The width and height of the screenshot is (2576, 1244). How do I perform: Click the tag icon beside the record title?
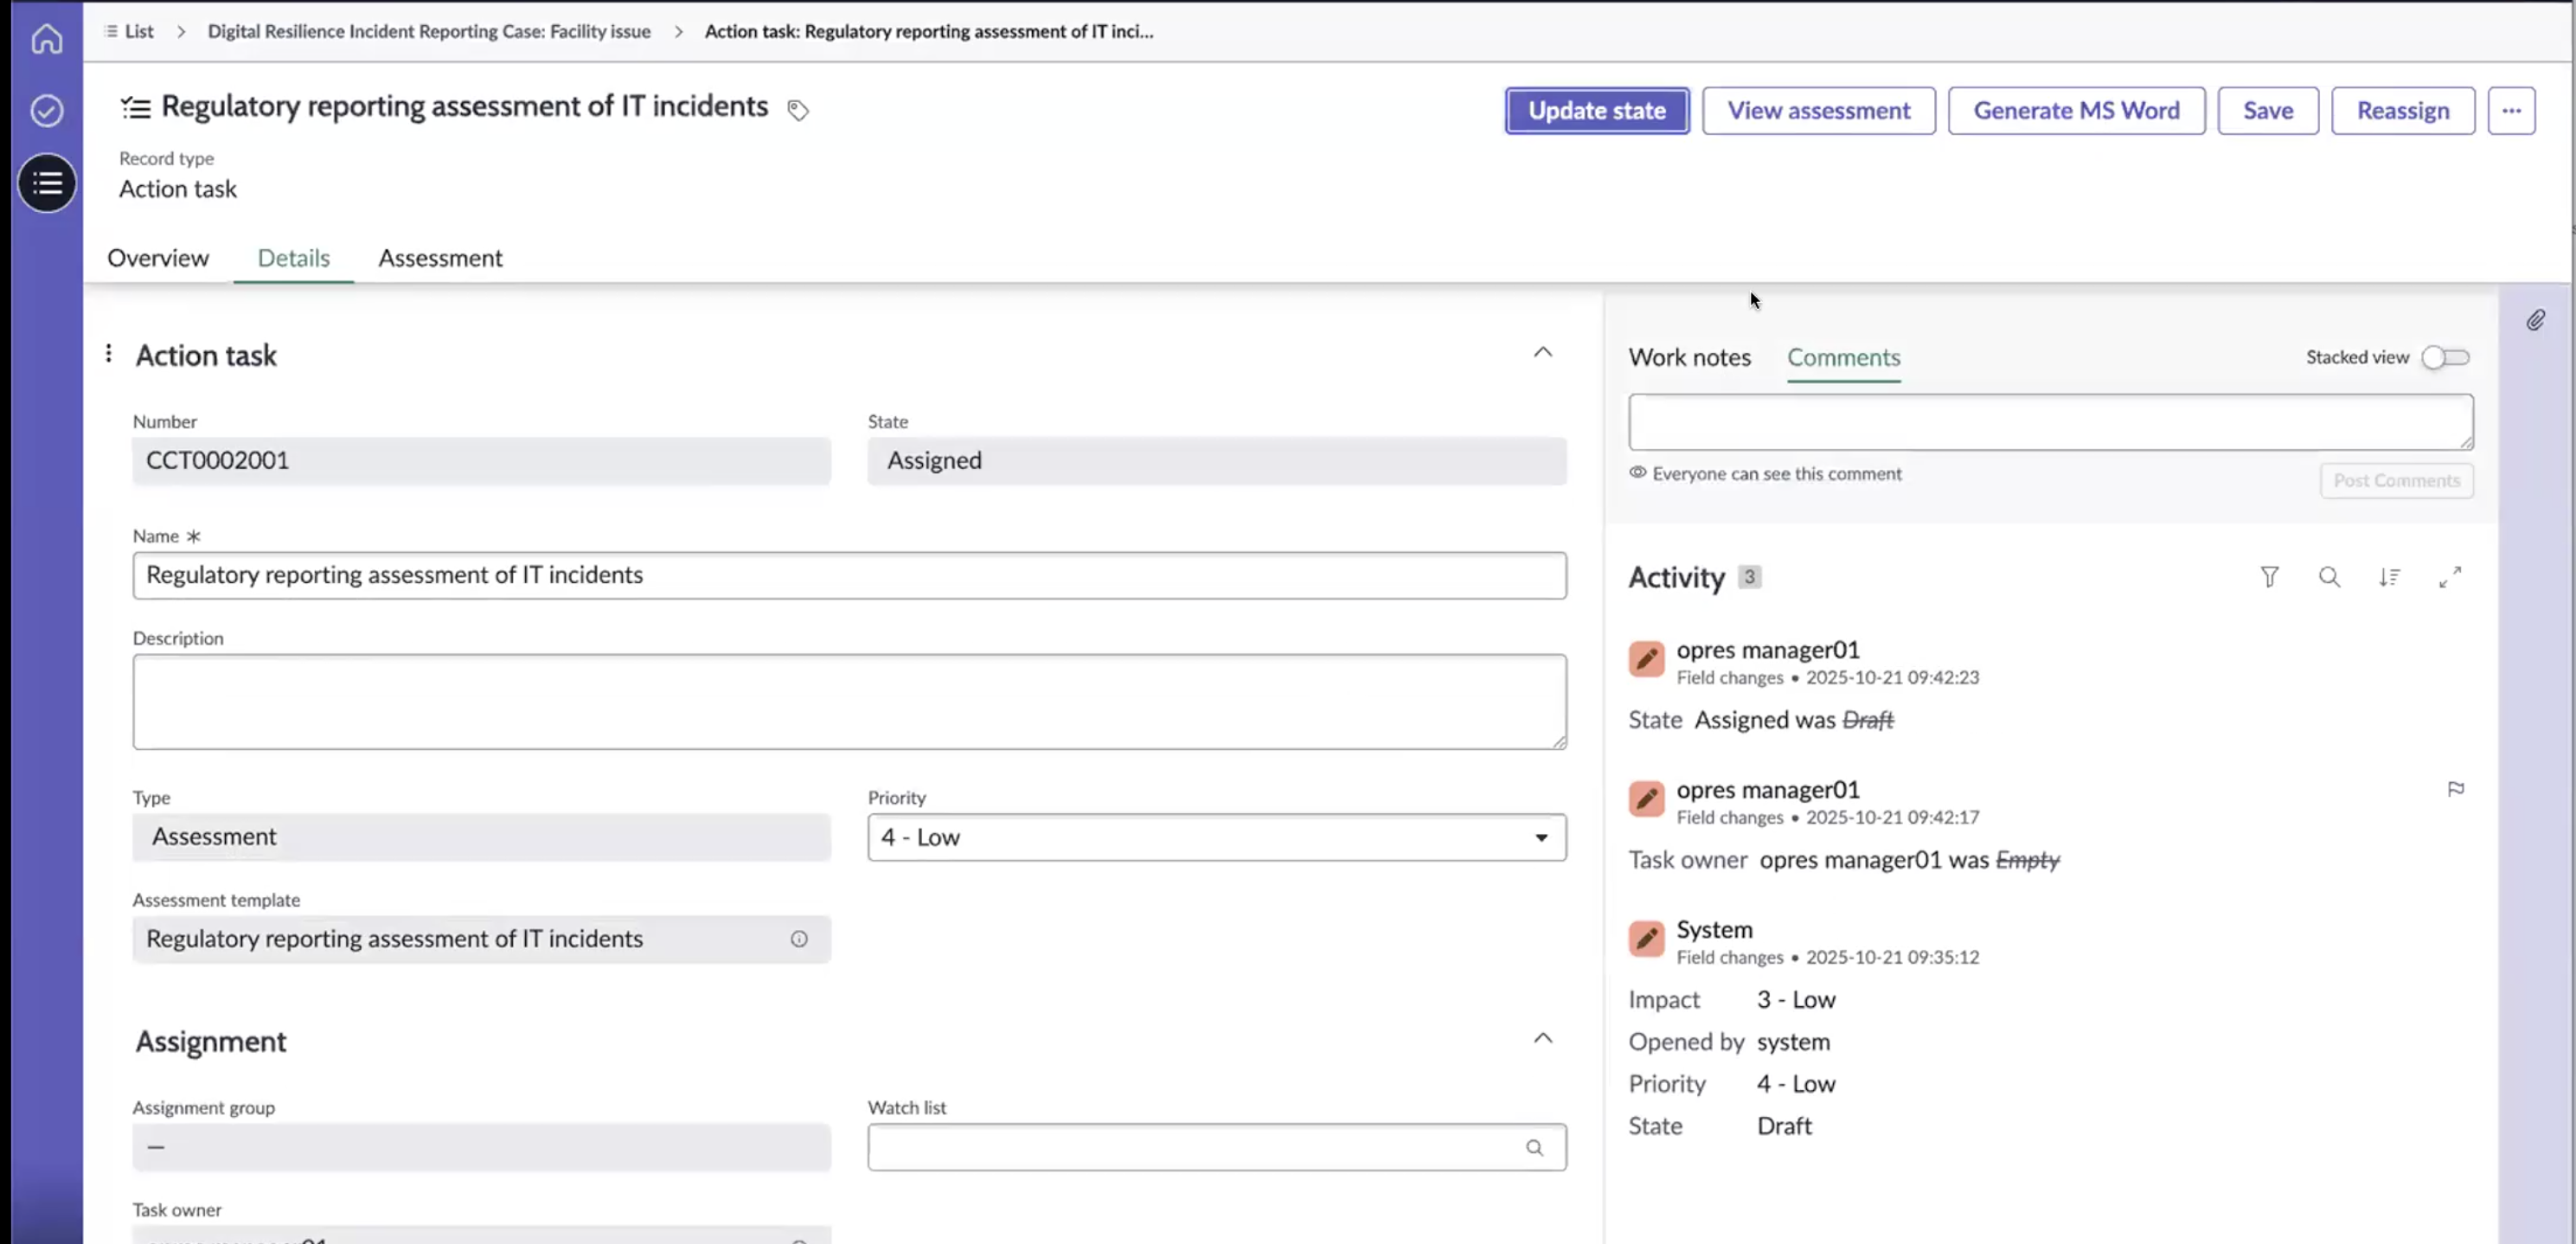pos(797,110)
